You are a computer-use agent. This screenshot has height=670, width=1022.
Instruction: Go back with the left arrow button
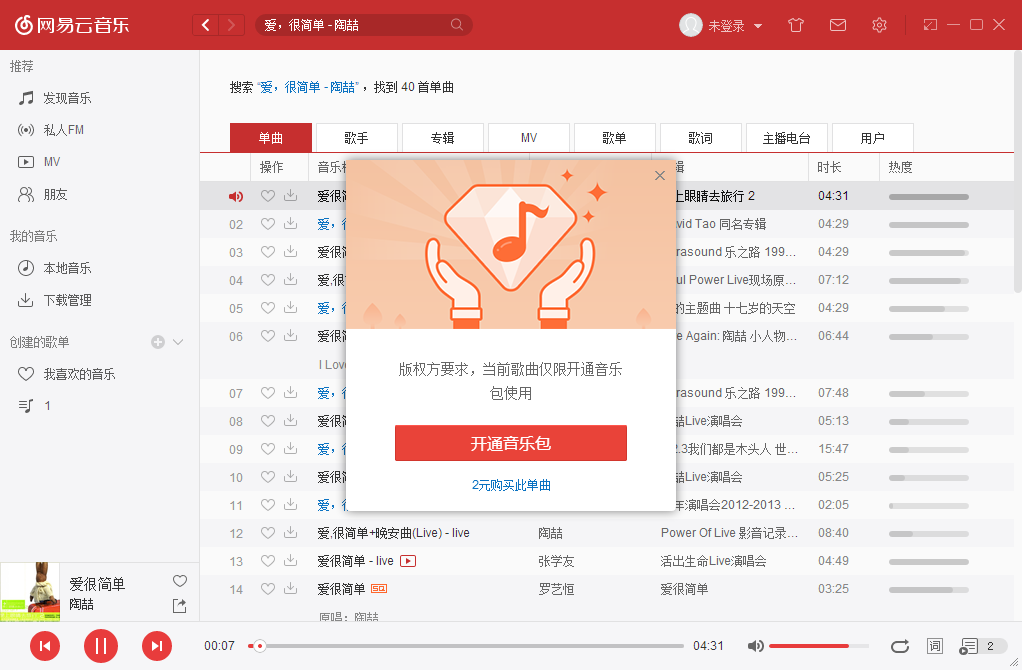(205, 25)
